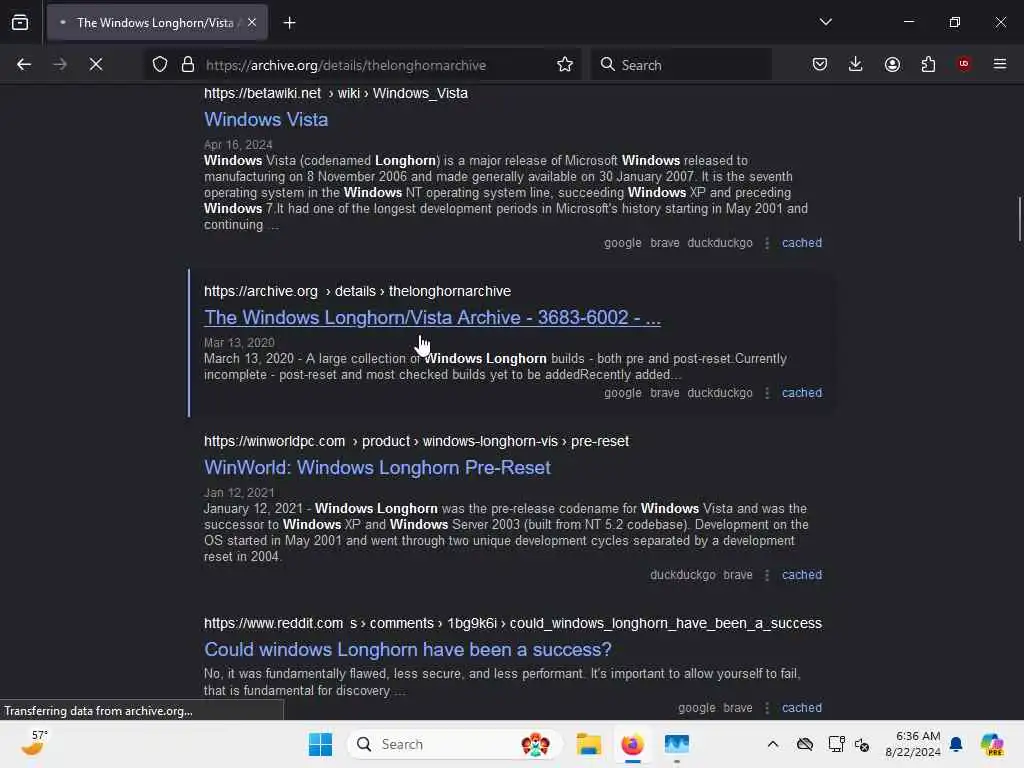Click brave link under reddit result

(x=738, y=708)
